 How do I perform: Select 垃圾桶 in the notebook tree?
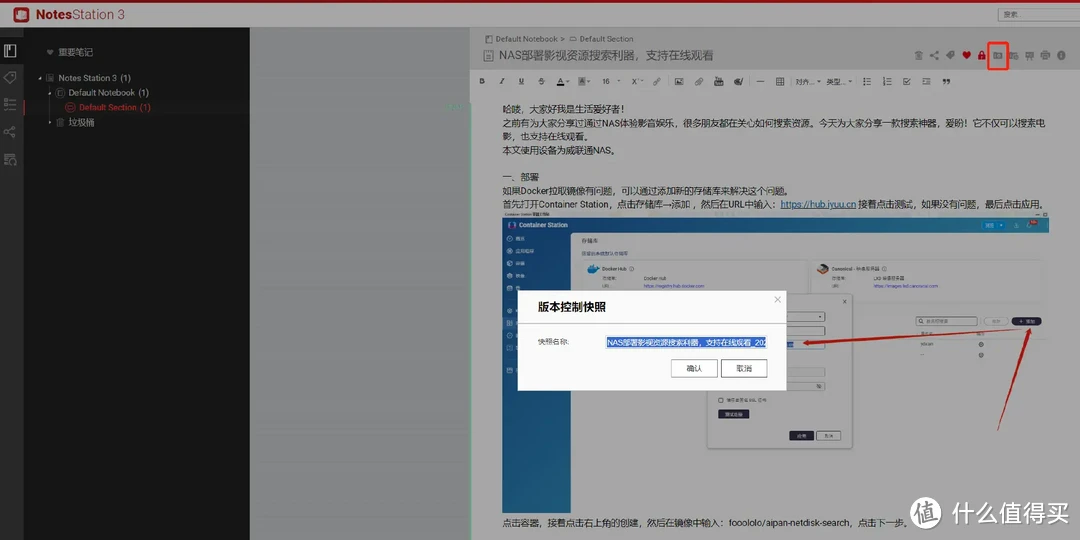point(81,122)
